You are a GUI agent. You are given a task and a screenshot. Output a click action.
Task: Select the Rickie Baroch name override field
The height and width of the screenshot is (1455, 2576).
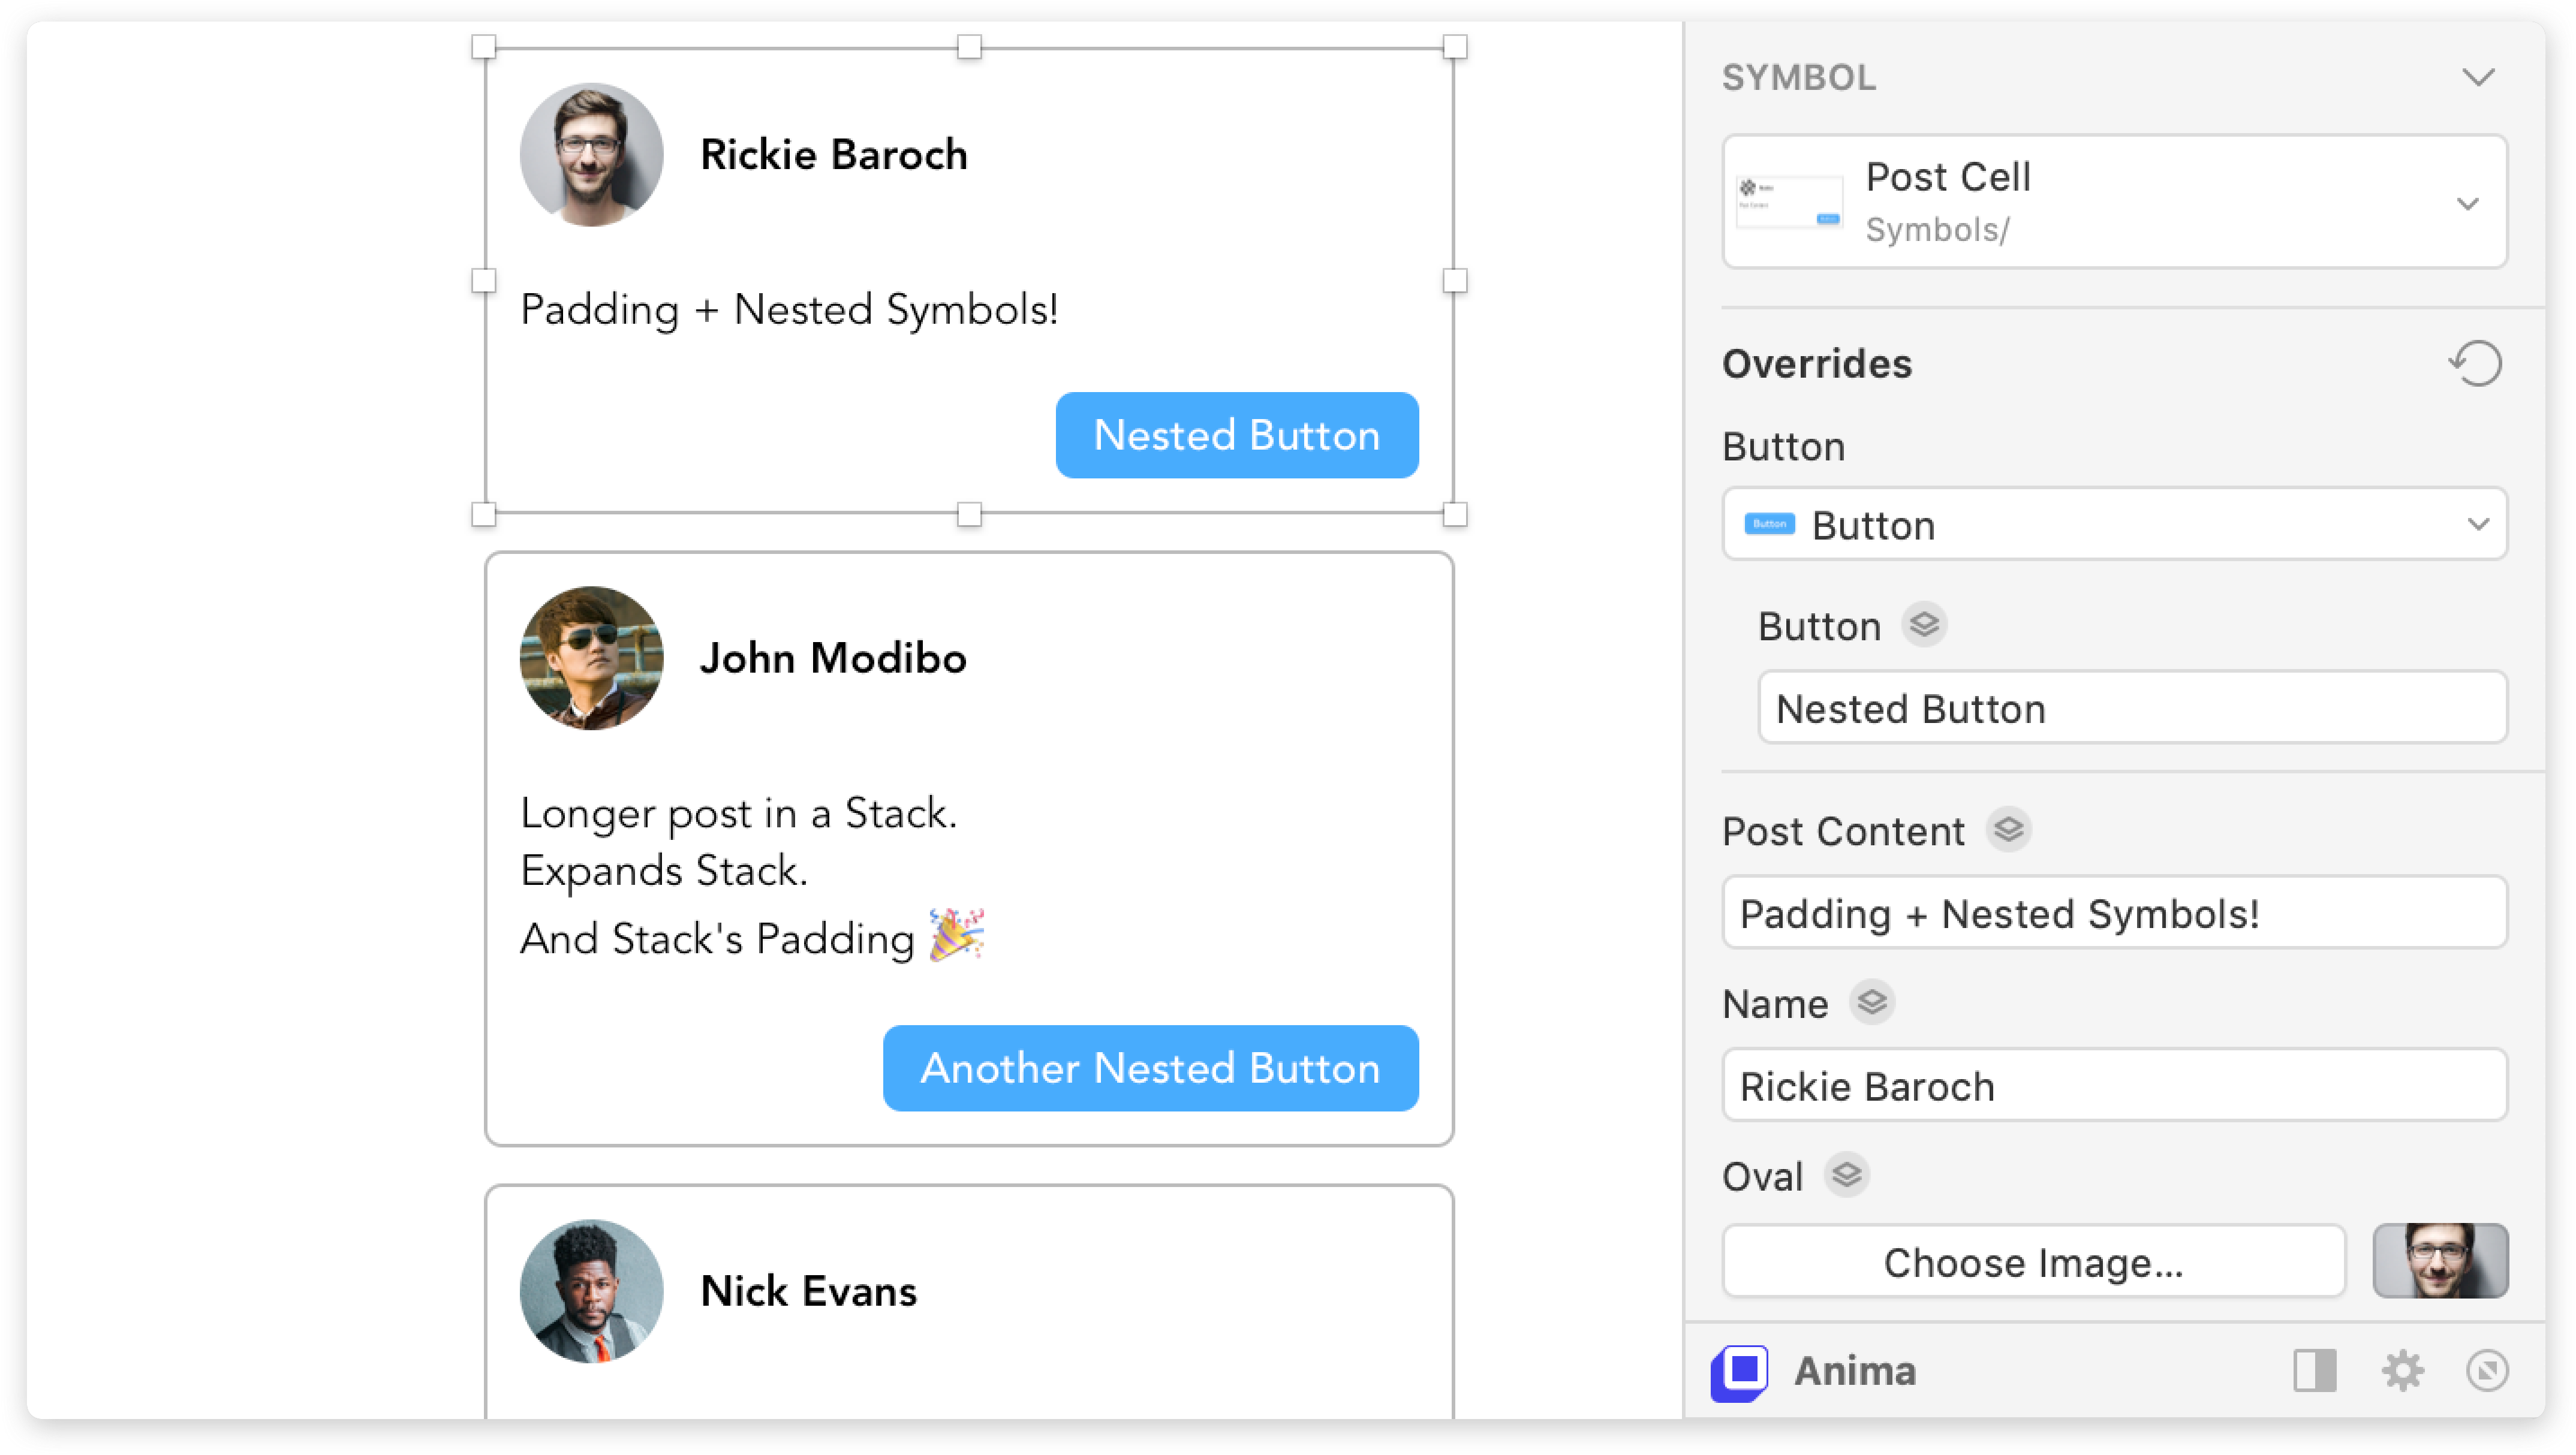pyautogui.click(x=2114, y=1086)
